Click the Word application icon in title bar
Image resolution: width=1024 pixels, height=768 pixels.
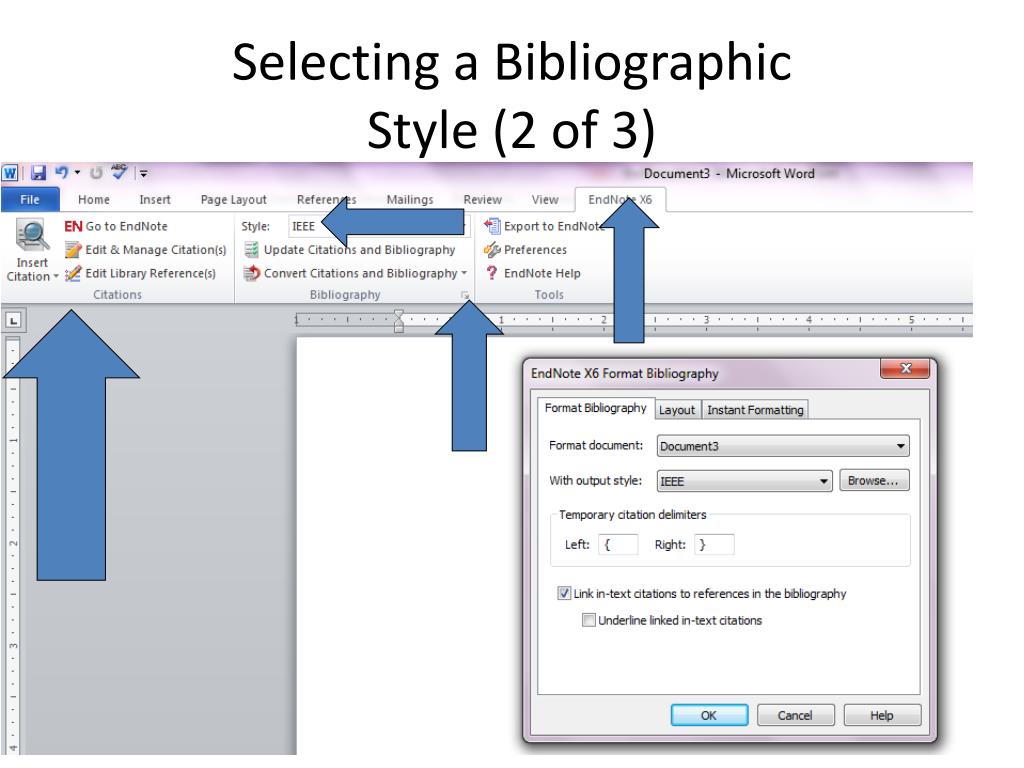(x=10, y=173)
